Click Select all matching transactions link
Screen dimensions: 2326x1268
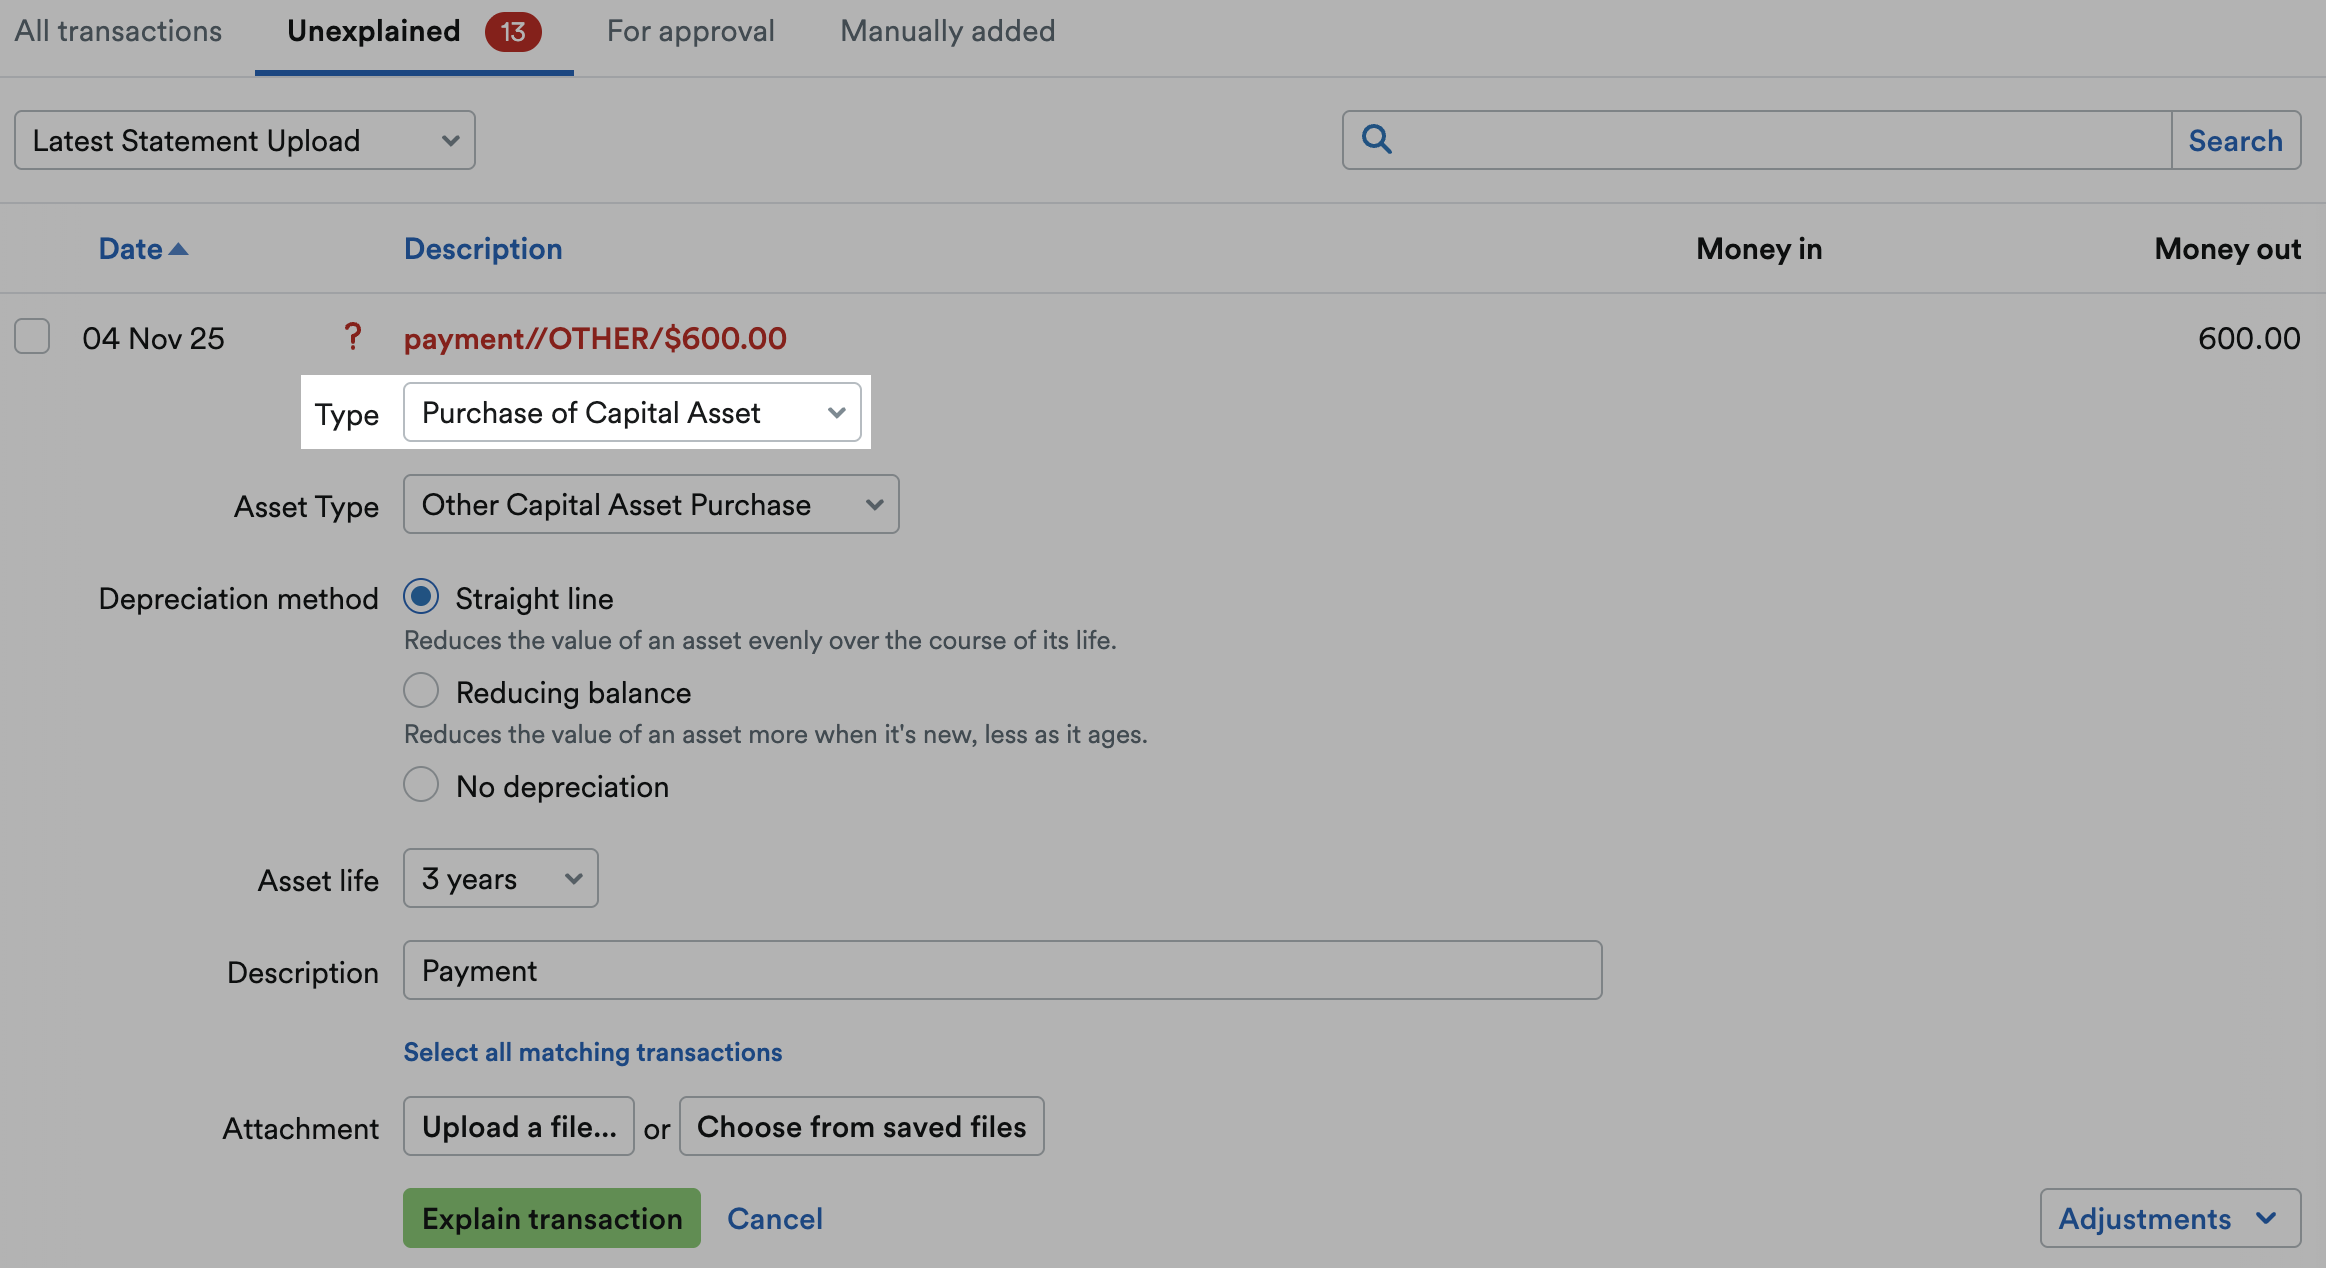(593, 1052)
